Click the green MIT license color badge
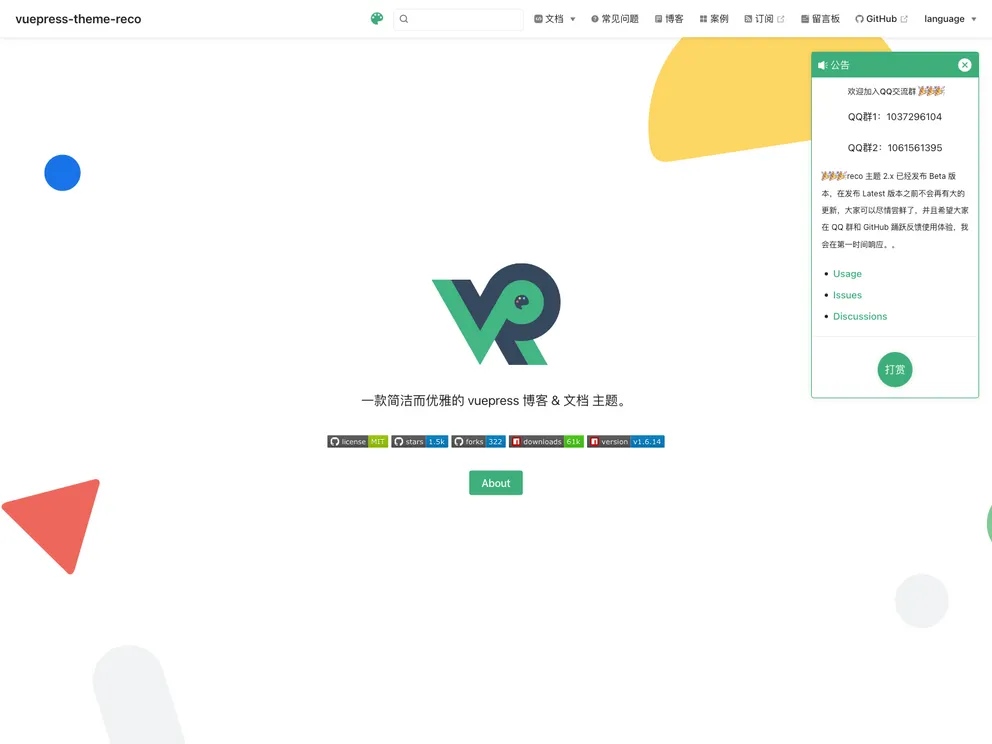Image resolution: width=992 pixels, height=744 pixels. pyautogui.click(x=378, y=441)
